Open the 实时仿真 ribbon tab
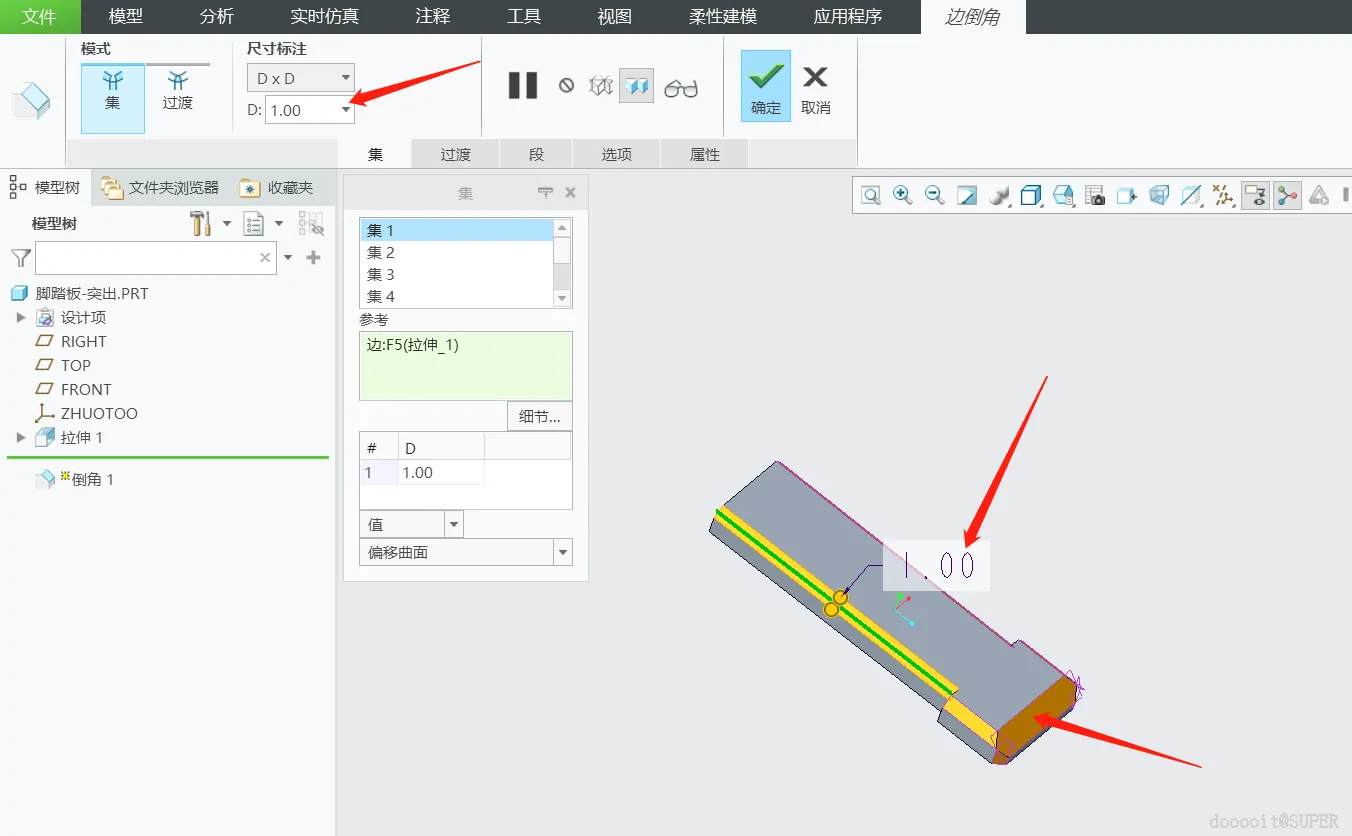The height and width of the screenshot is (836, 1352). point(325,17)
